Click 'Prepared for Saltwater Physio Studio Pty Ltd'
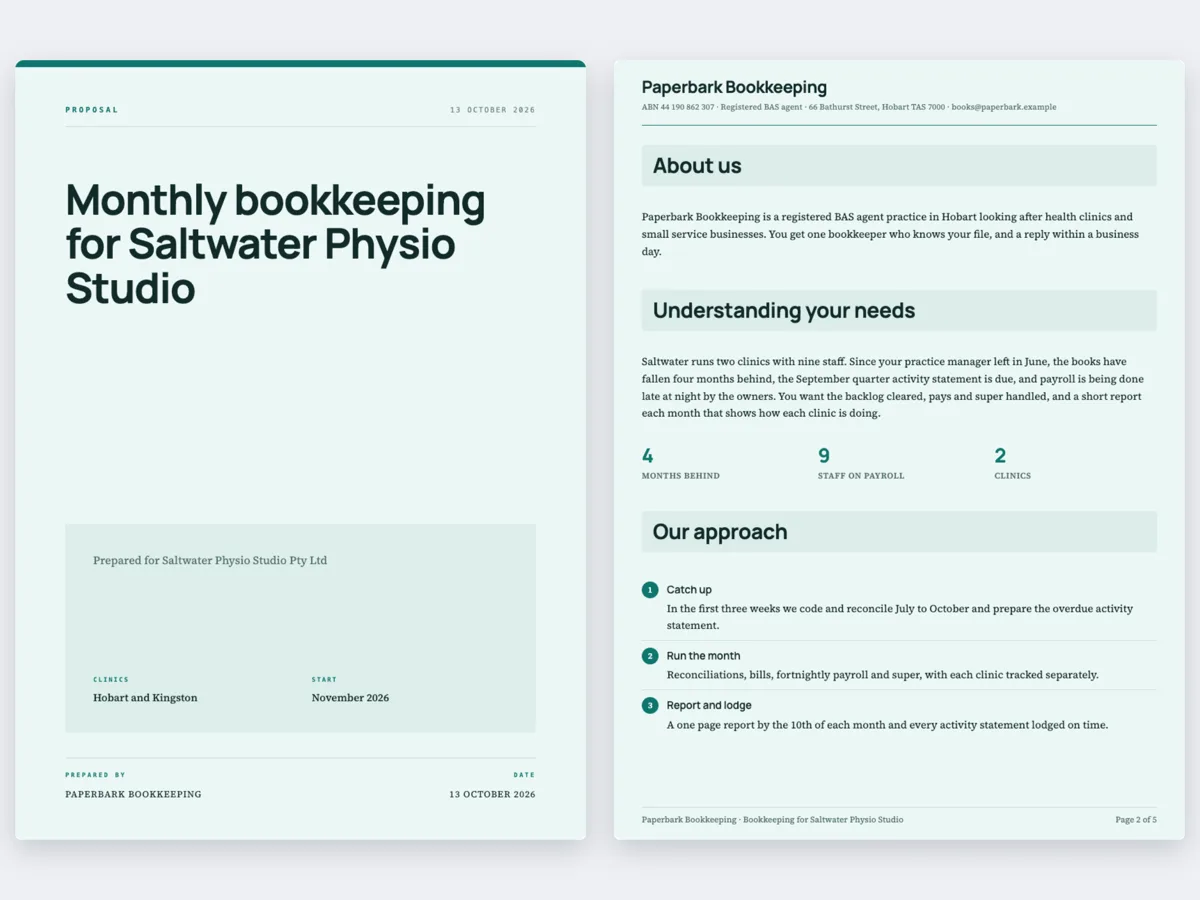 point(210,561)
